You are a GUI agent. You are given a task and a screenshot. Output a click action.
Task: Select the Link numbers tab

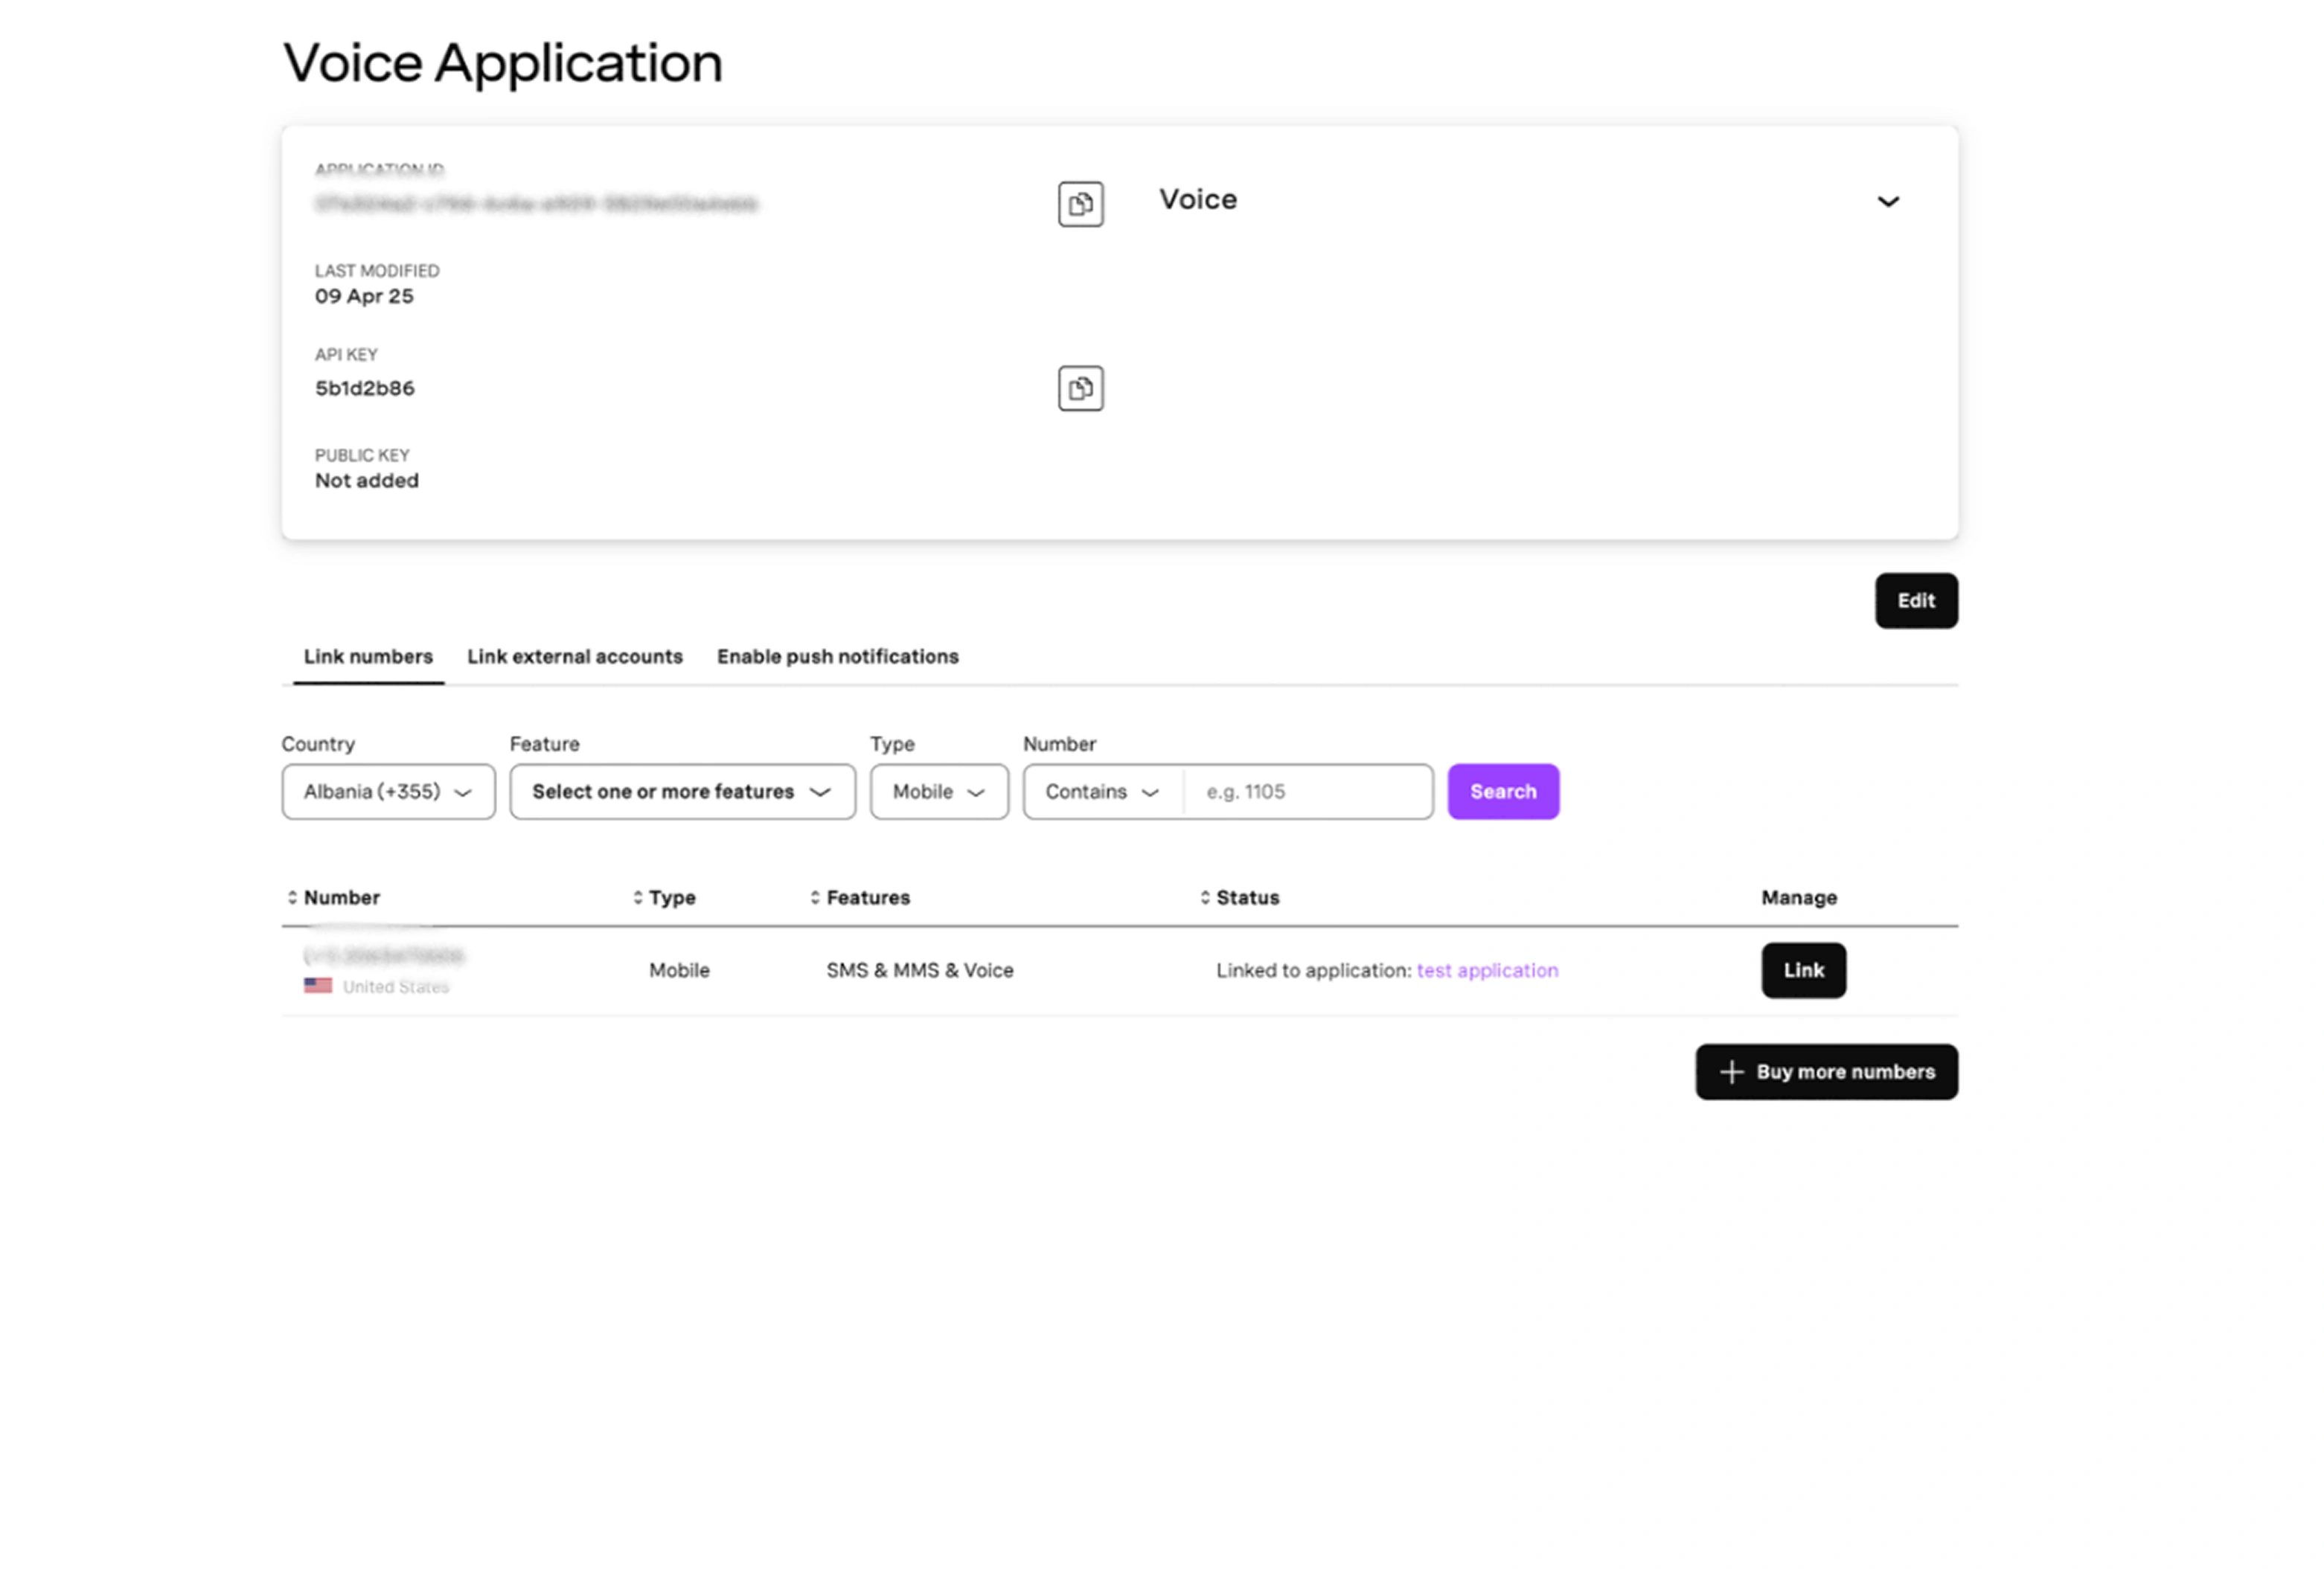(x=368, y=657)
